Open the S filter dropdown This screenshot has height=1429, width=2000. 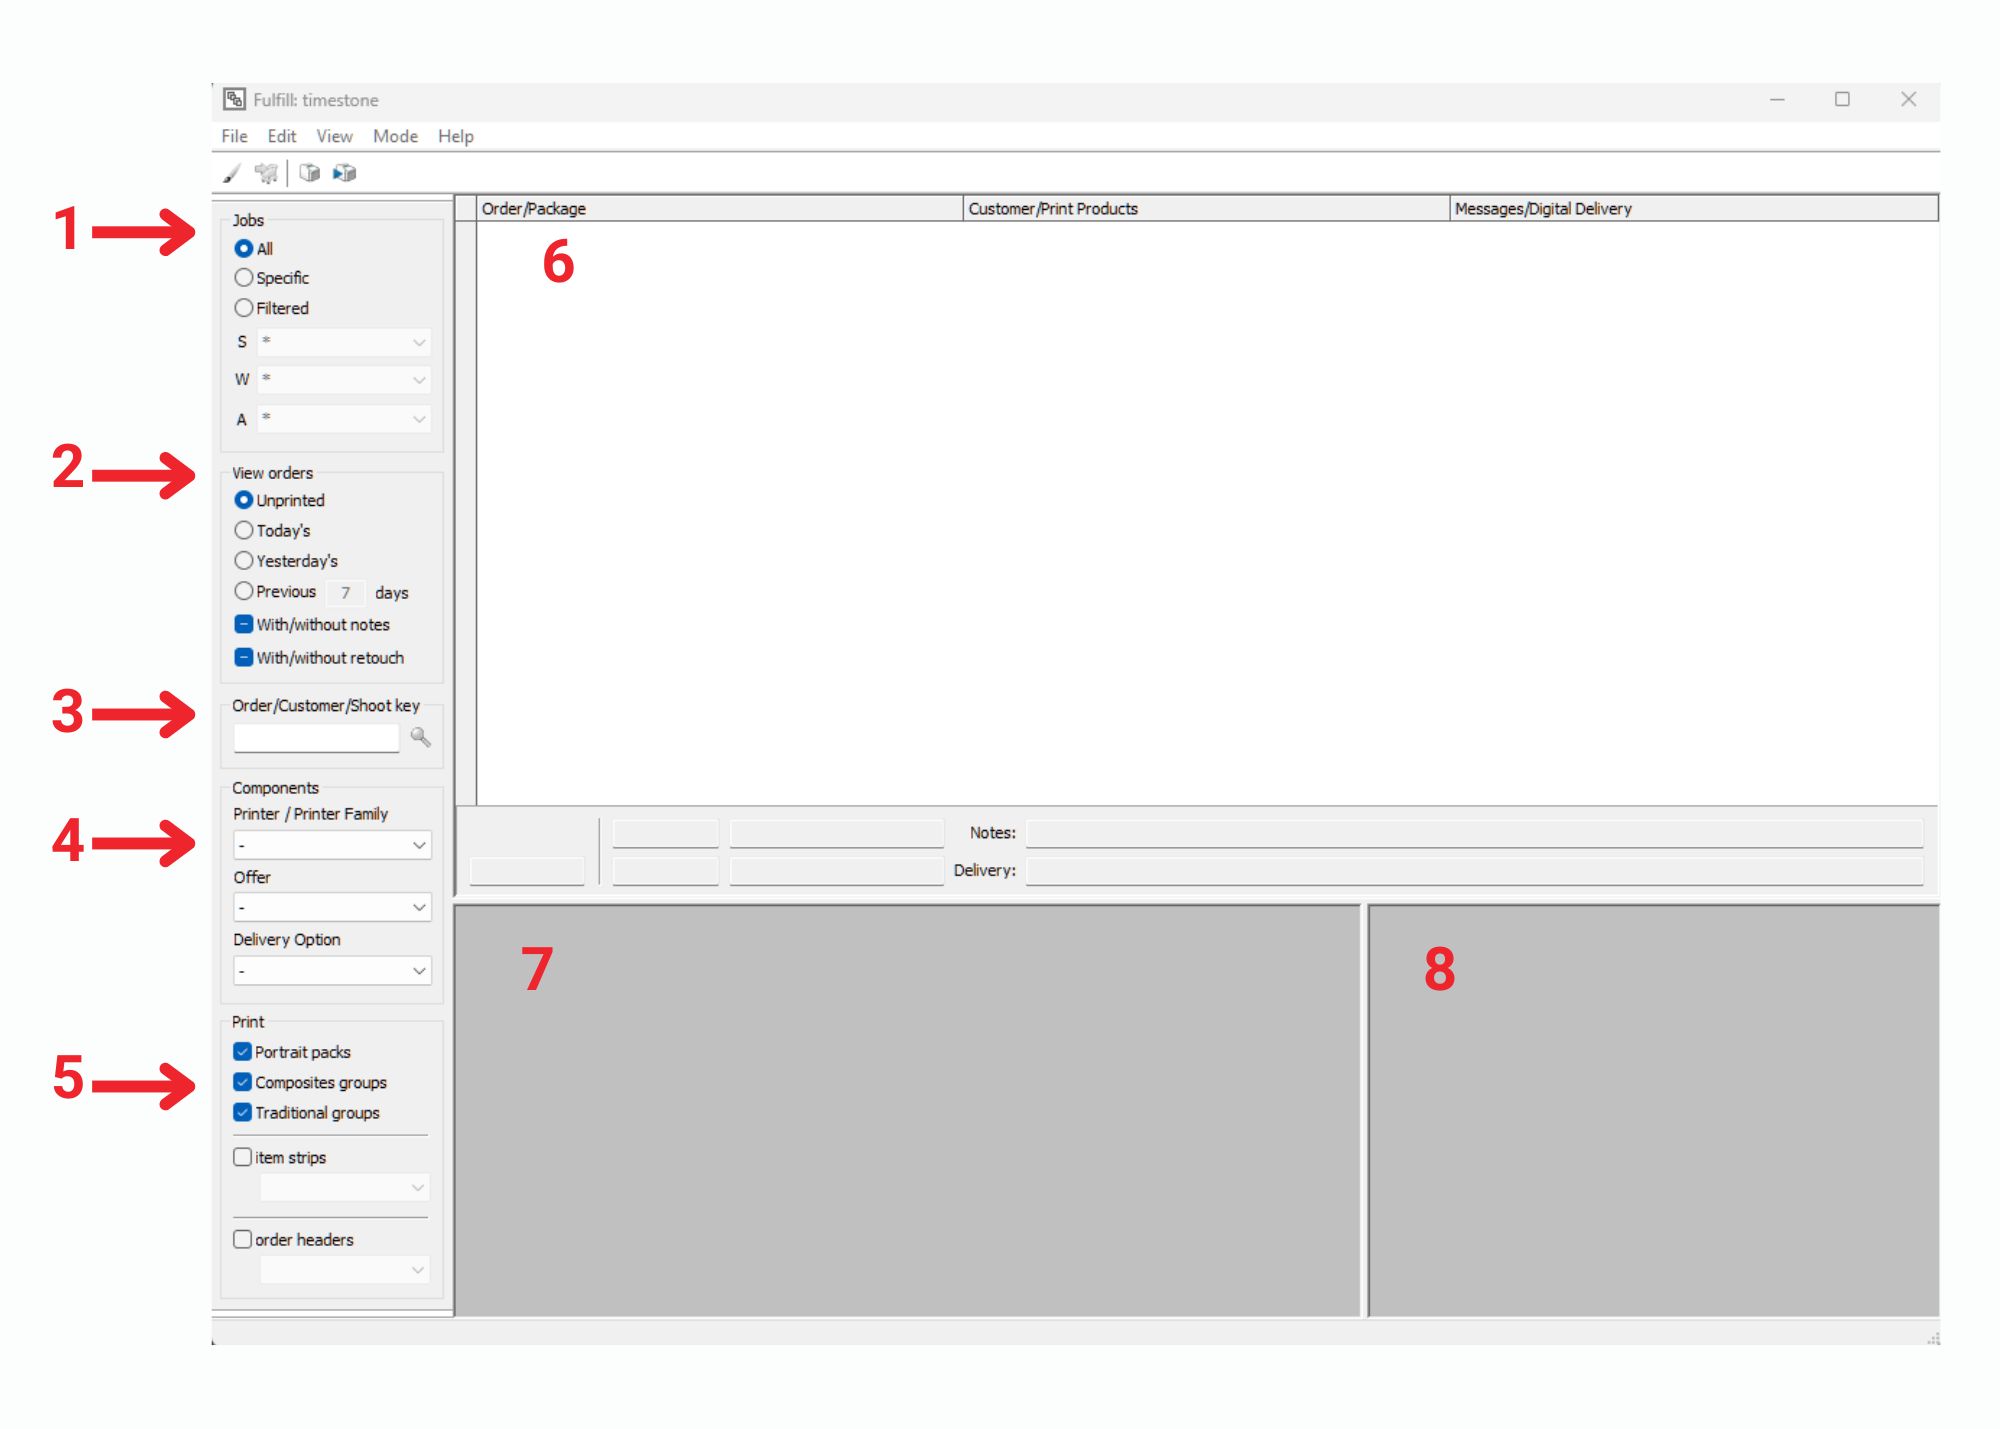(x=344, y=342)
